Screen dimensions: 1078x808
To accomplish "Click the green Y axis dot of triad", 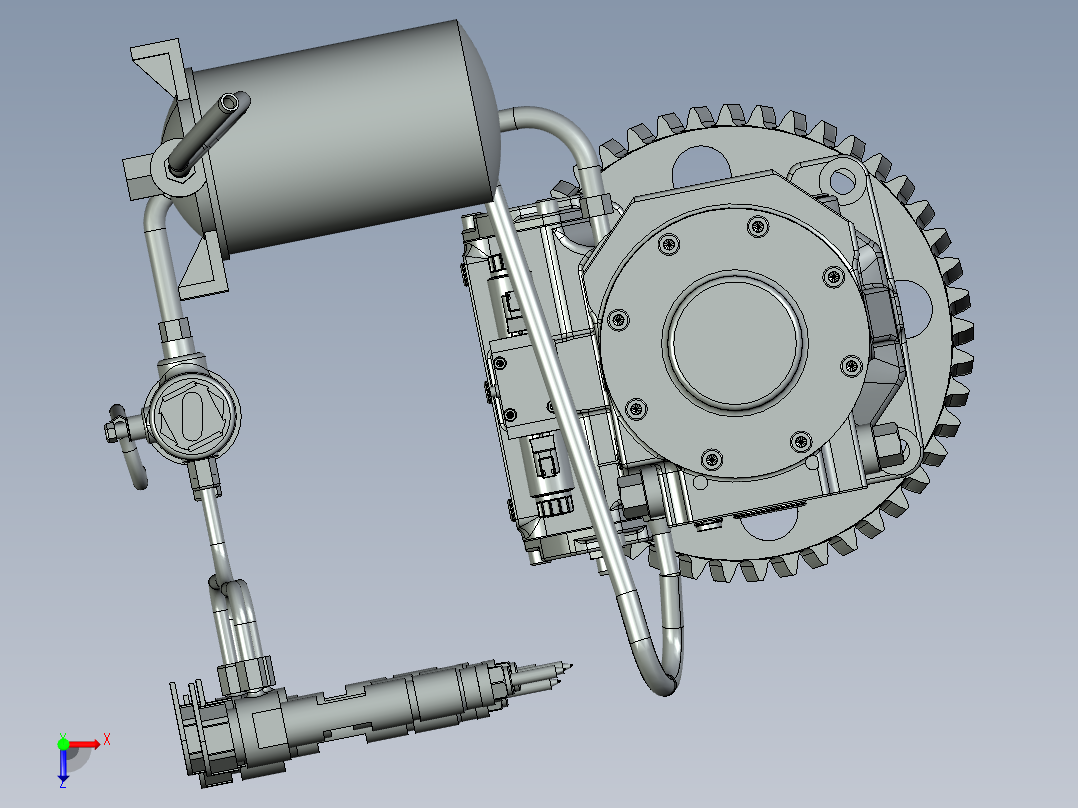I will pos(63,744).
